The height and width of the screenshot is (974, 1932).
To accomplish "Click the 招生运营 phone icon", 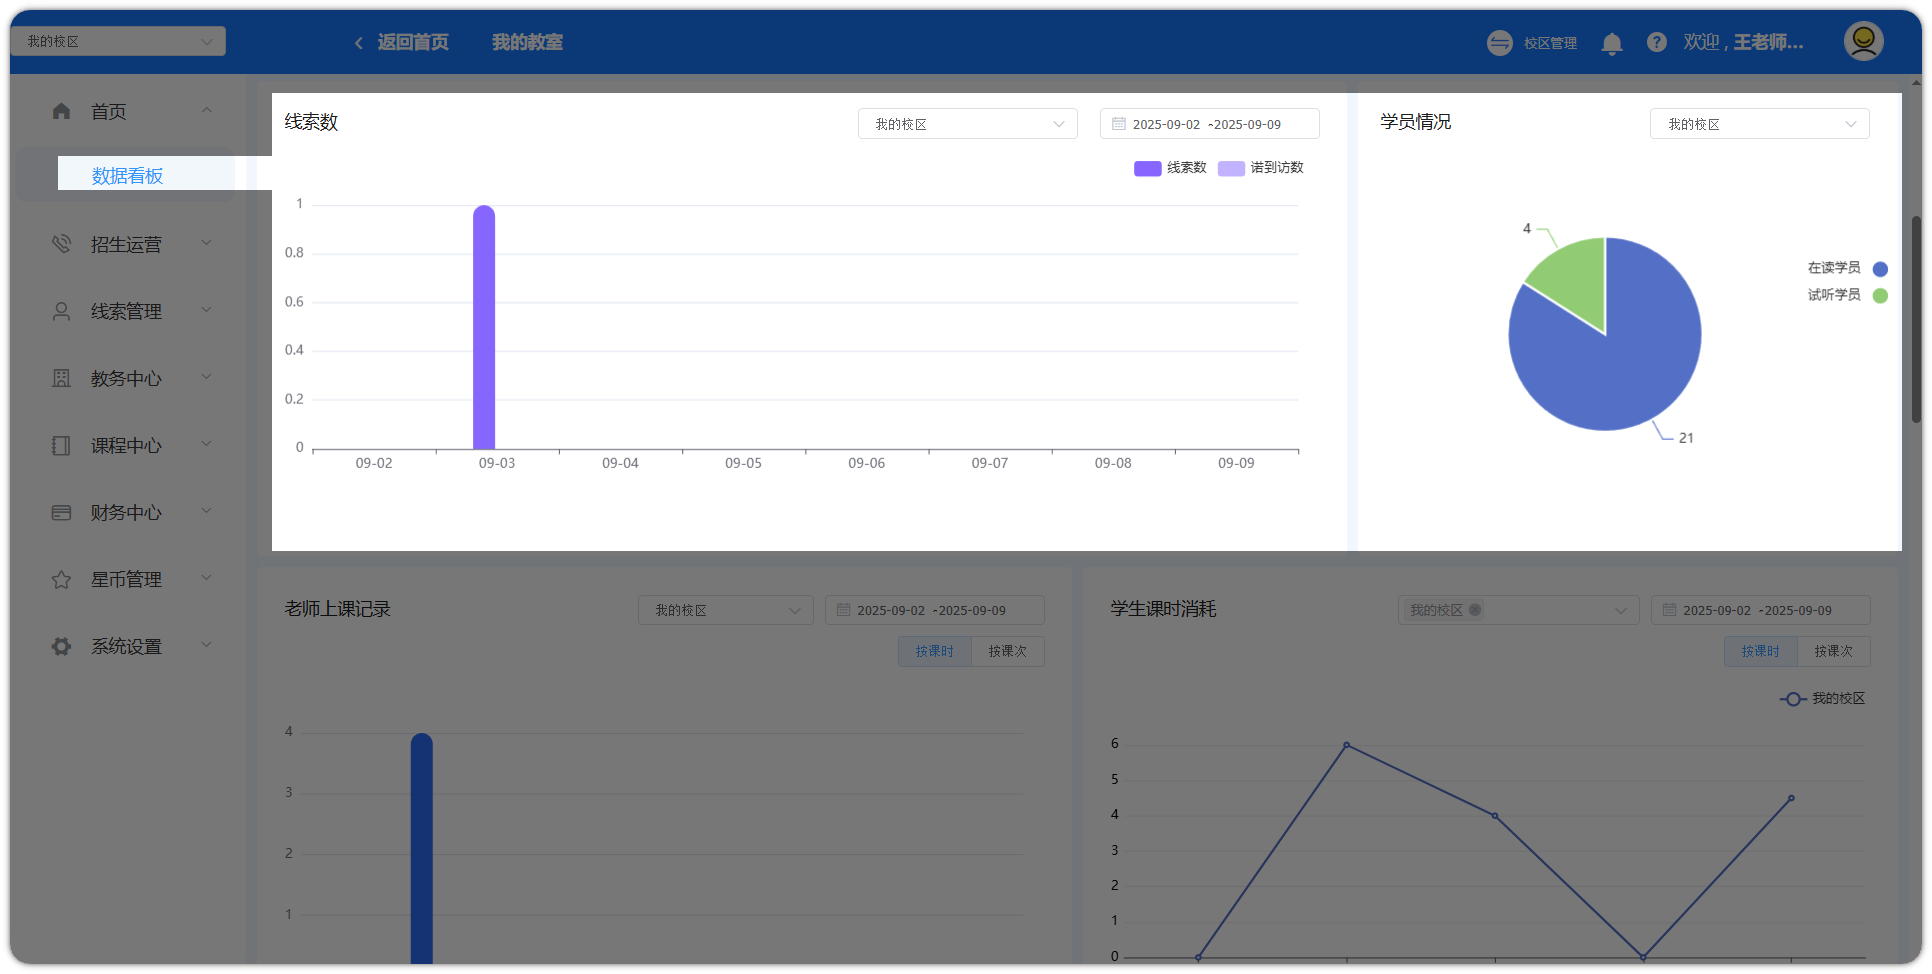I will pos(62,244).
